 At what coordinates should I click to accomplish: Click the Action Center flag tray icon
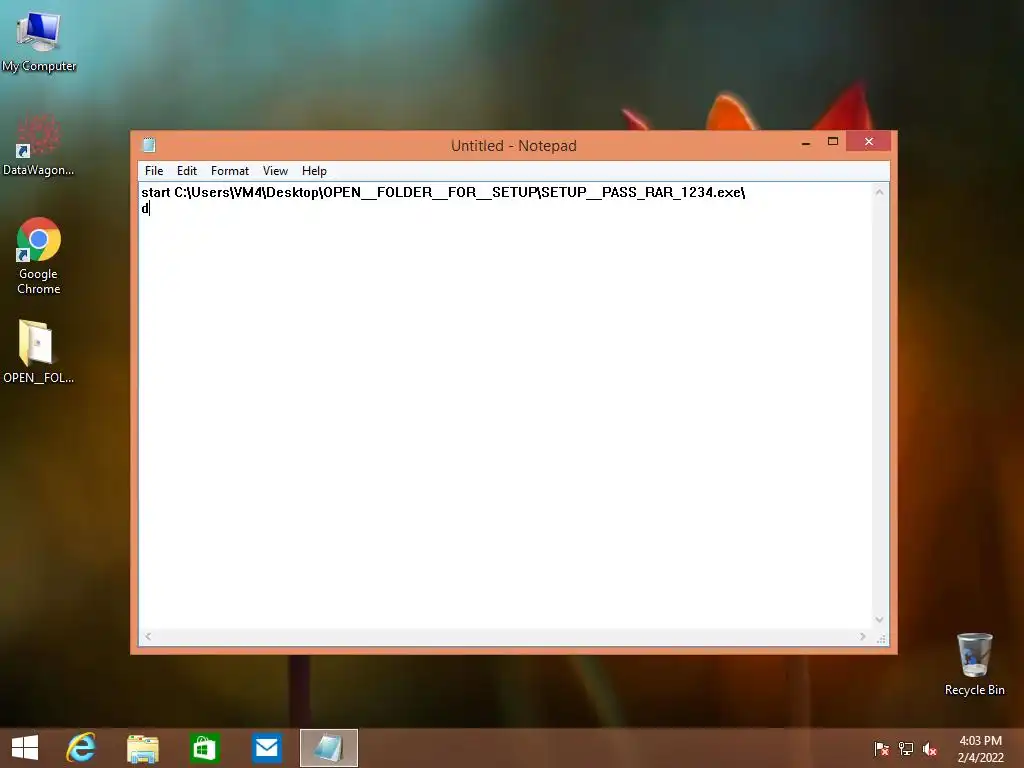[881, 749]
